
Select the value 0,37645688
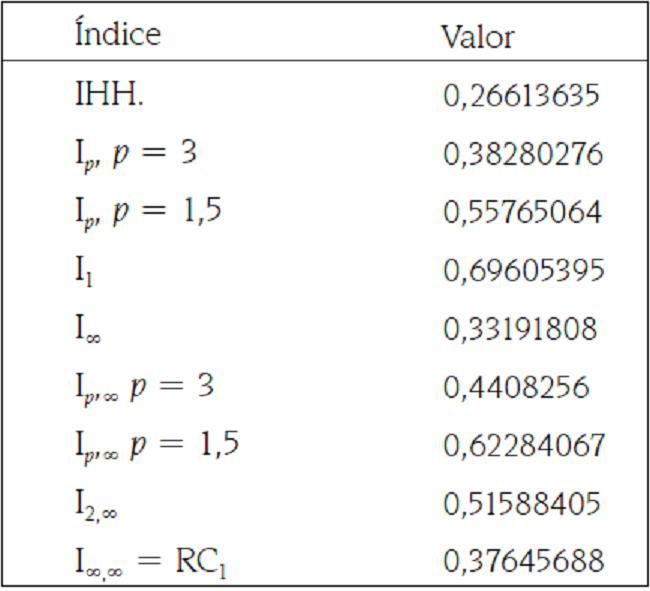click(x=522, y=560)
